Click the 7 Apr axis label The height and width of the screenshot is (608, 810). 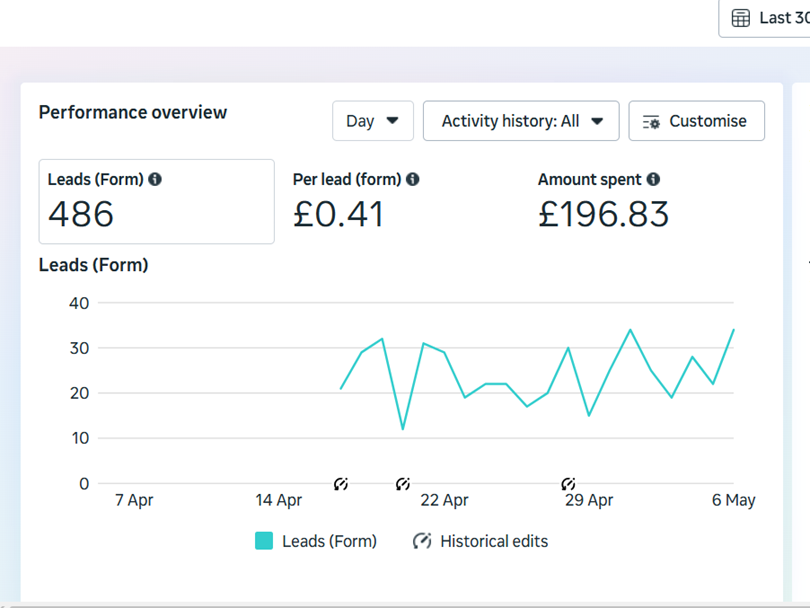134,500
